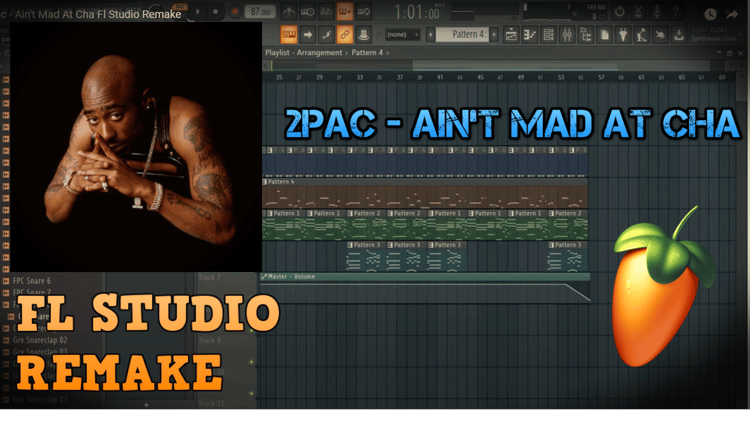The image size is (750, 421).
Task: Click the Play button in transport
Action: coord(198,11)
